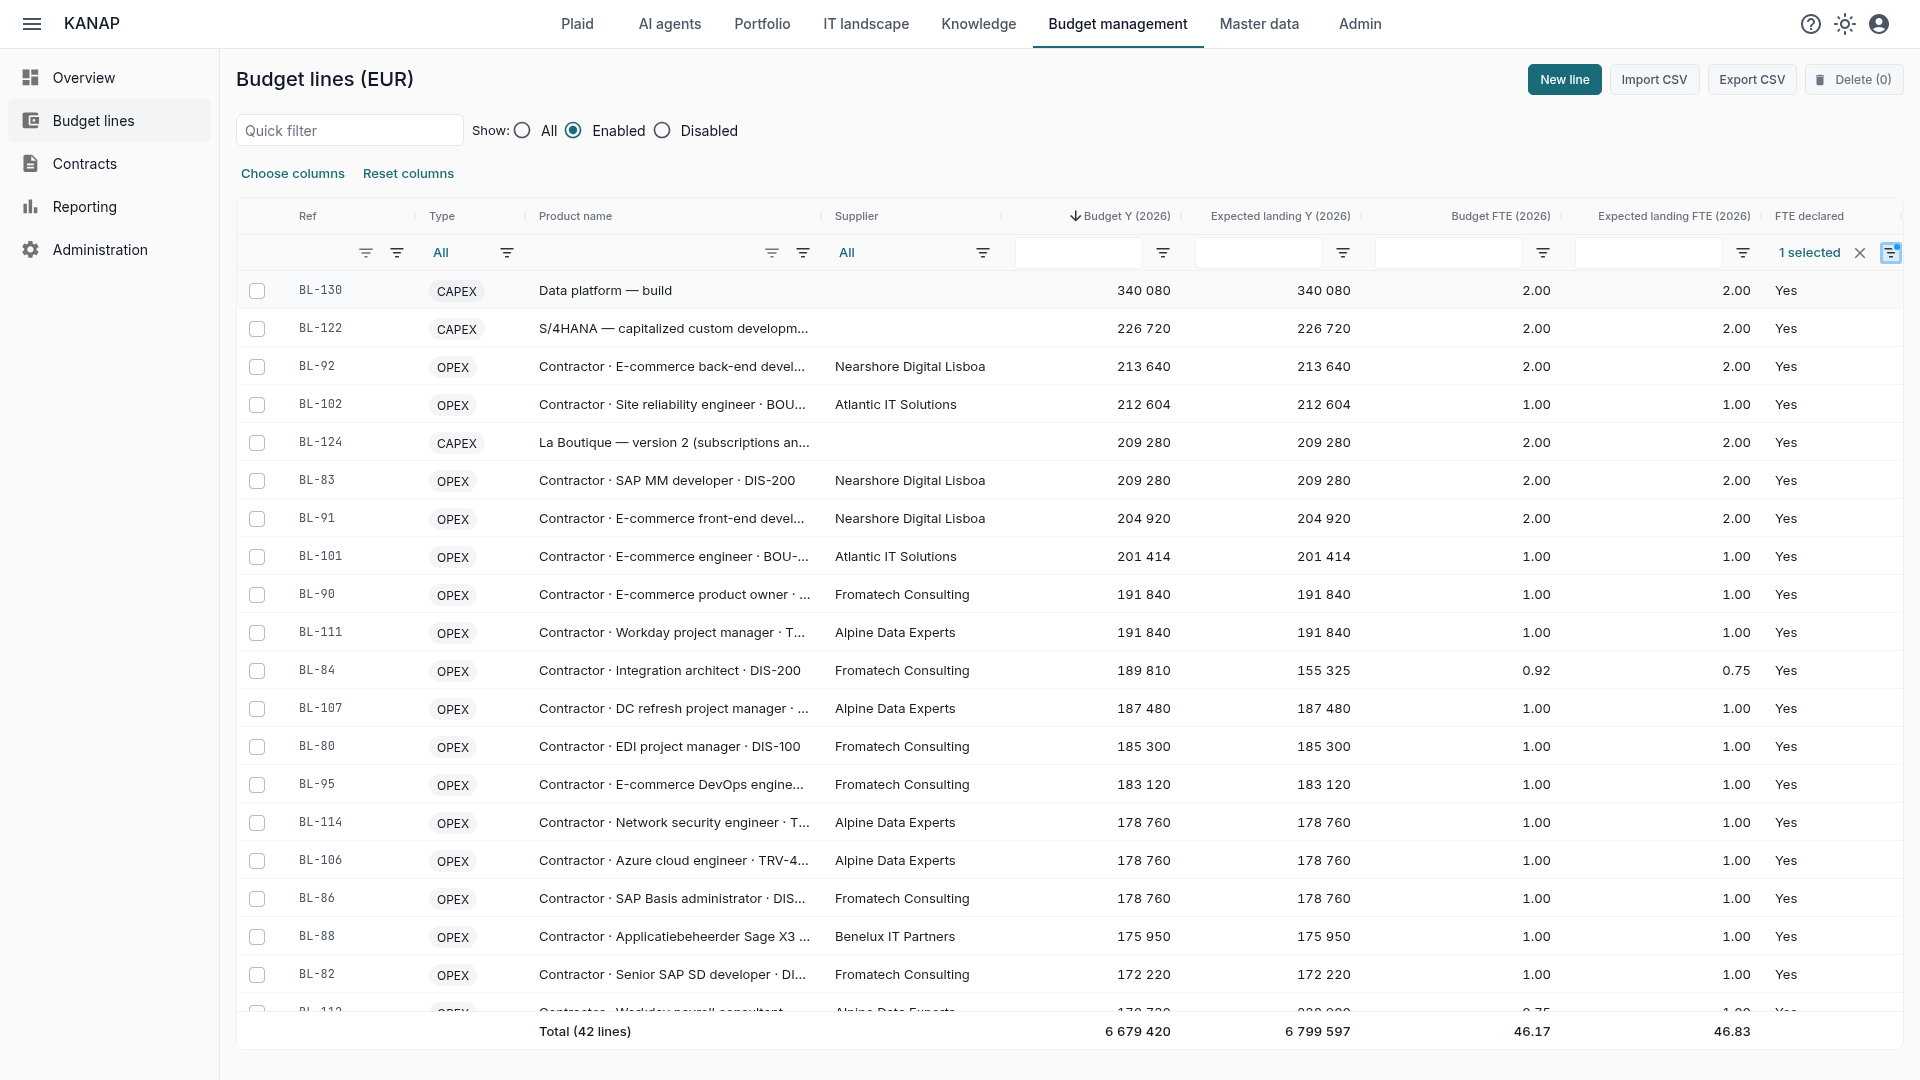The image size is (1920, 1080).
Task: Click the Reporting bar chart icon
Action: point(31,207)
